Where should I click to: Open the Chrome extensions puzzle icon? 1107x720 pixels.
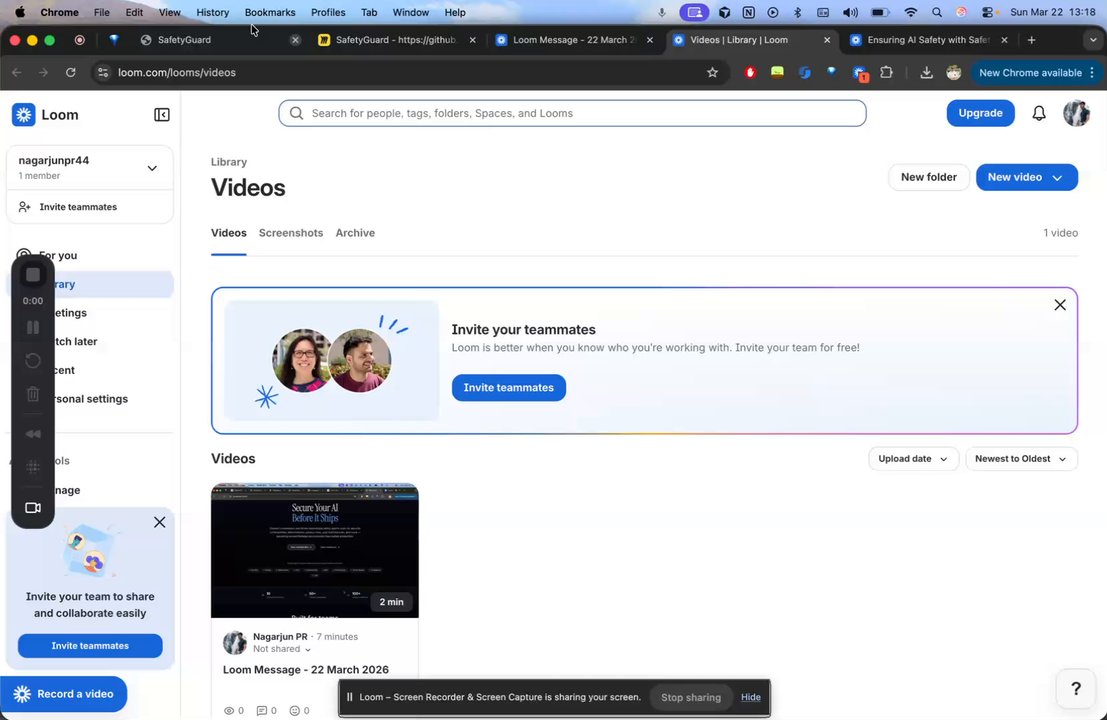click(886, 72)
